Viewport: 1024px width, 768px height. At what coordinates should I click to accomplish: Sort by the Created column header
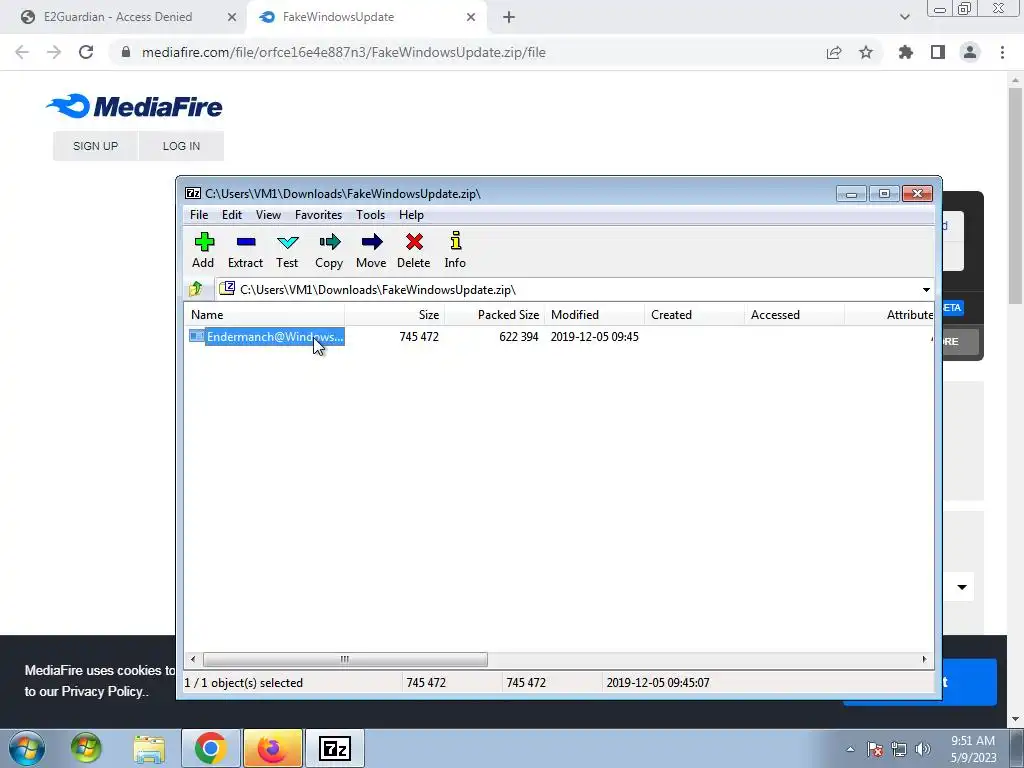pyautogui.click(x=694, y=315)
